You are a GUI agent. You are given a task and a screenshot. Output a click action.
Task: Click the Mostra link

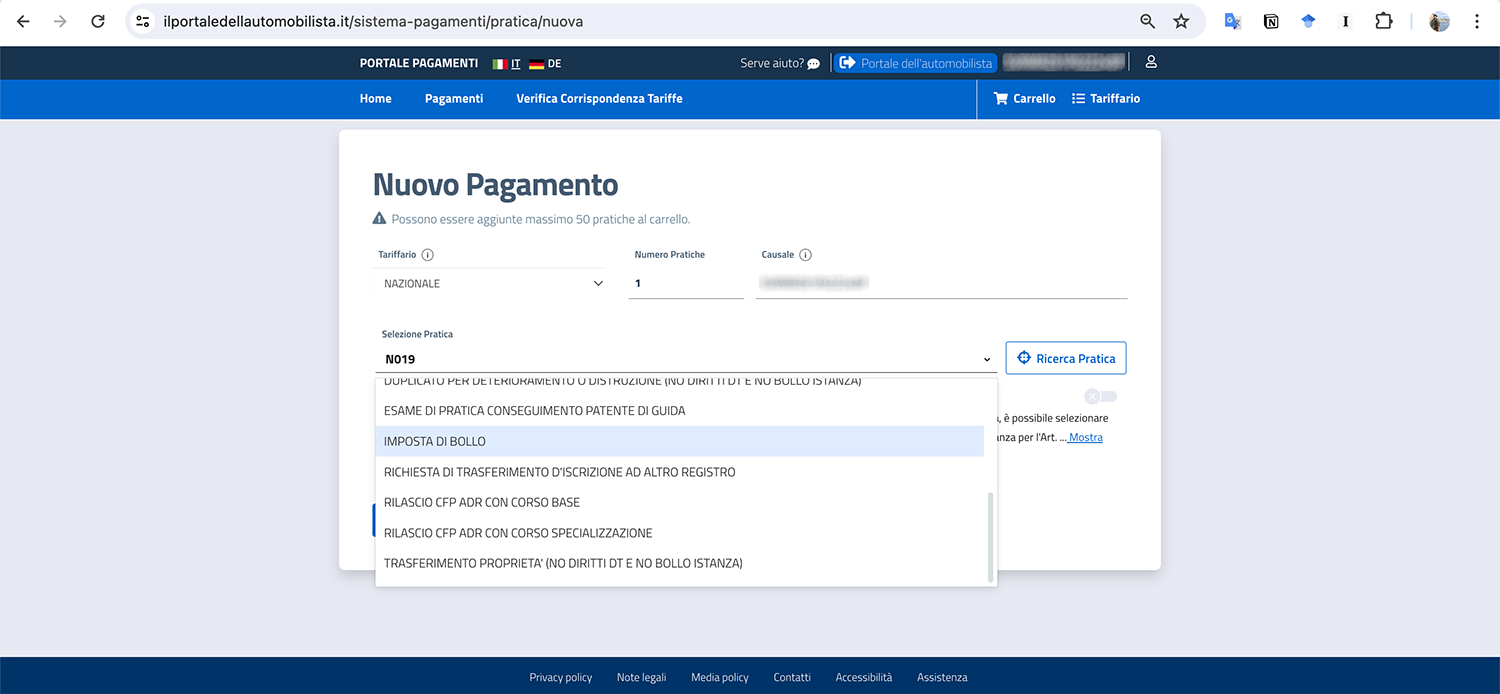(x=1086, y=438)
